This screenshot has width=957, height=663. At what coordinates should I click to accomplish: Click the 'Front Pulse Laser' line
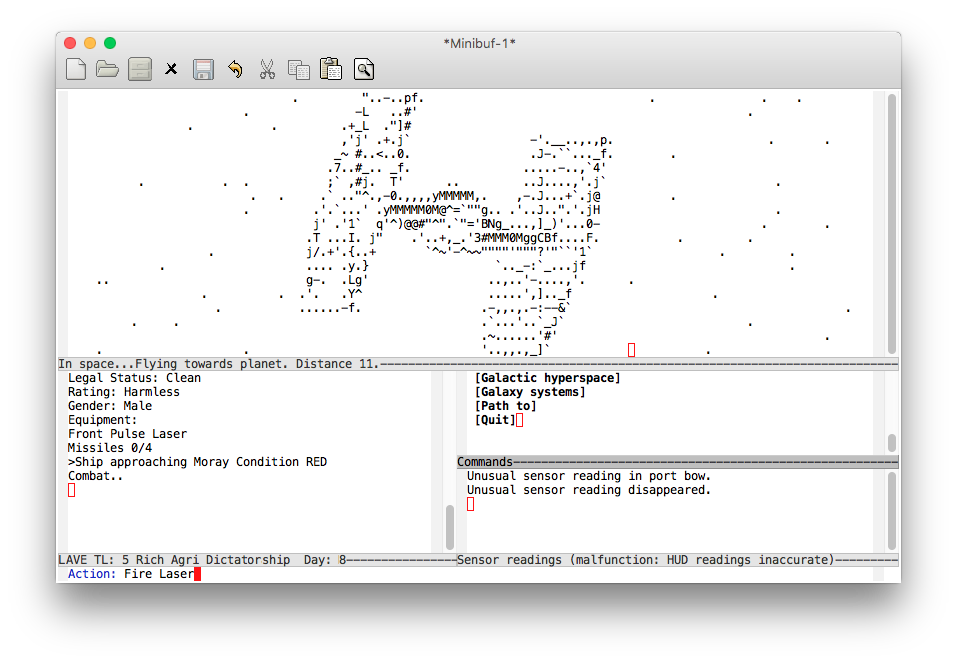128,434
